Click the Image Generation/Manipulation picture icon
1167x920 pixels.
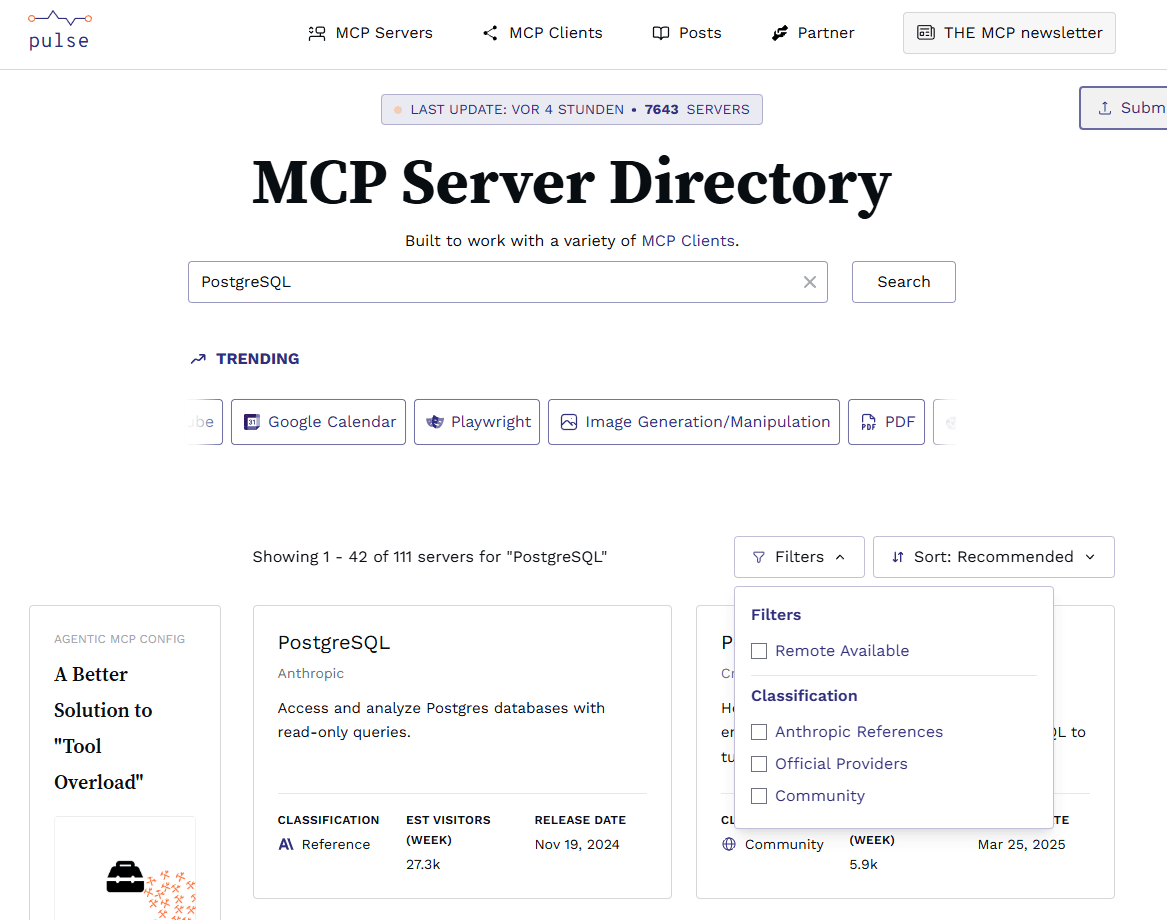[570, 421]
